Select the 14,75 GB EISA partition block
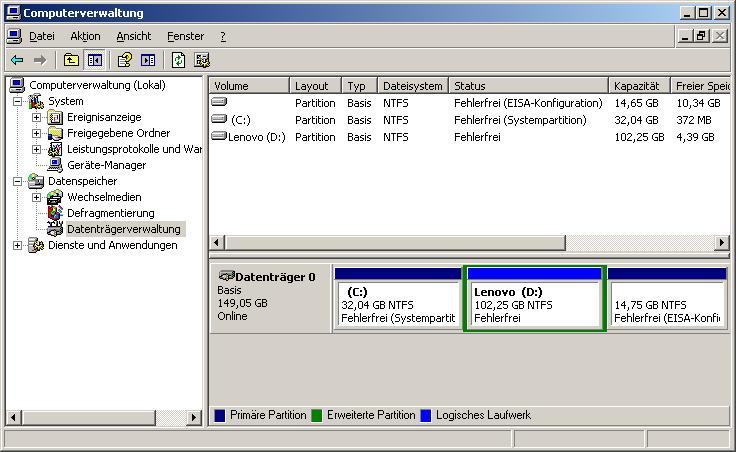 click(667, 299)
